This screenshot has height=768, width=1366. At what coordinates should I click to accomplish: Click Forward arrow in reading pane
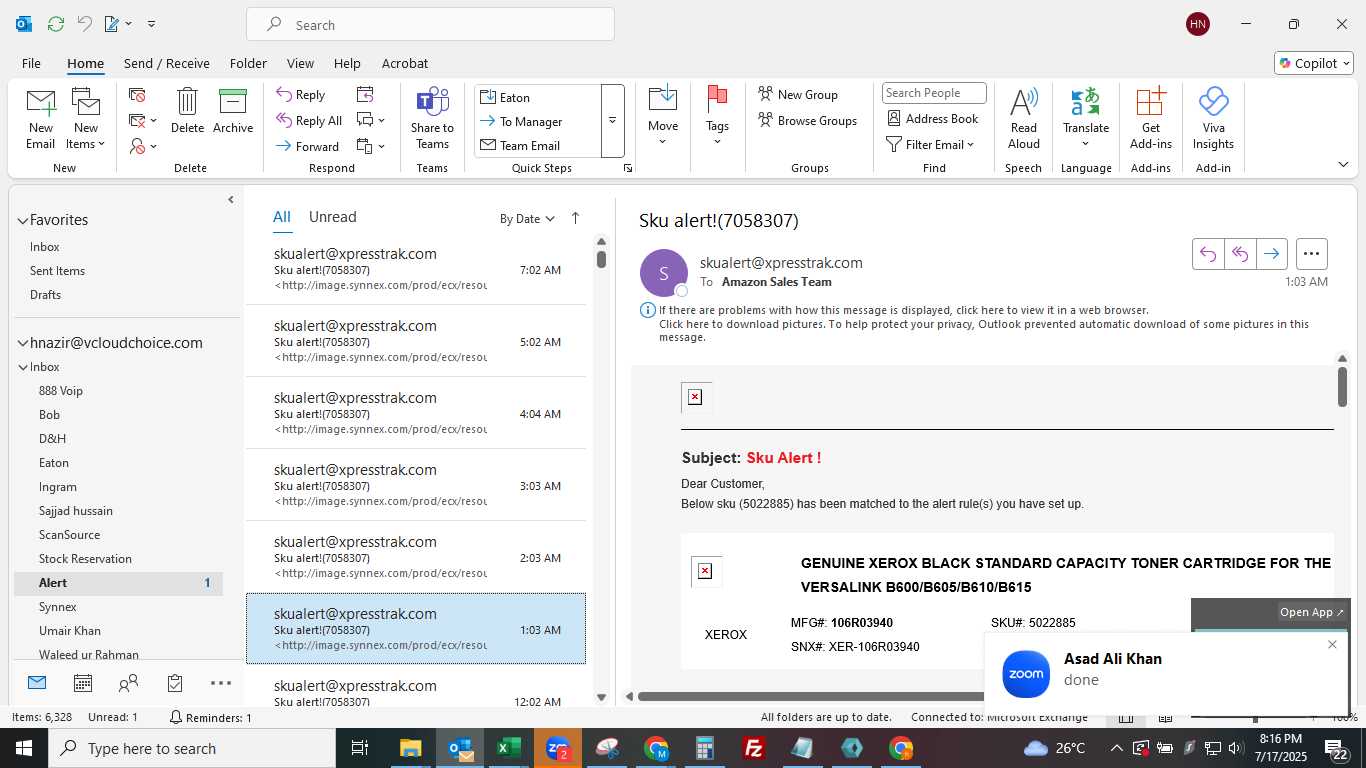coord(1271,254)
